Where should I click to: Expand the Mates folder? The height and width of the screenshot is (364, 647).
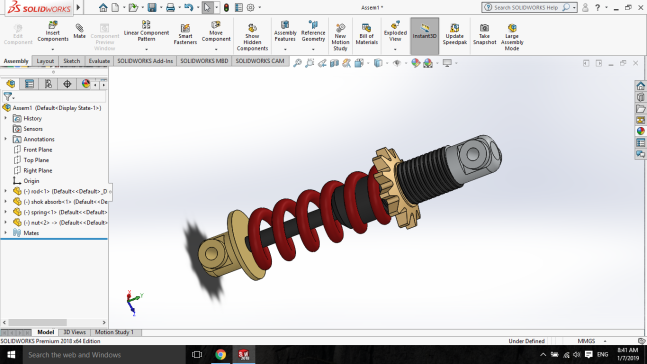6,233
